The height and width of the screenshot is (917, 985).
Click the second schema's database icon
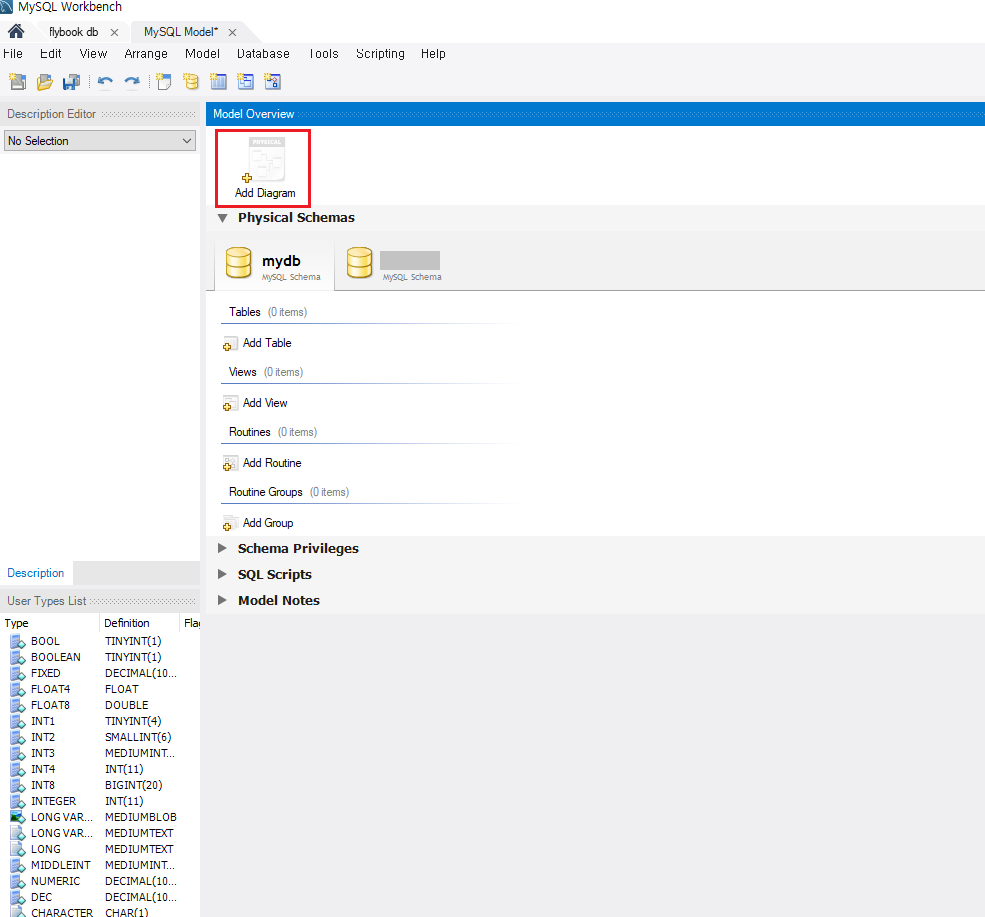[359, 263]
